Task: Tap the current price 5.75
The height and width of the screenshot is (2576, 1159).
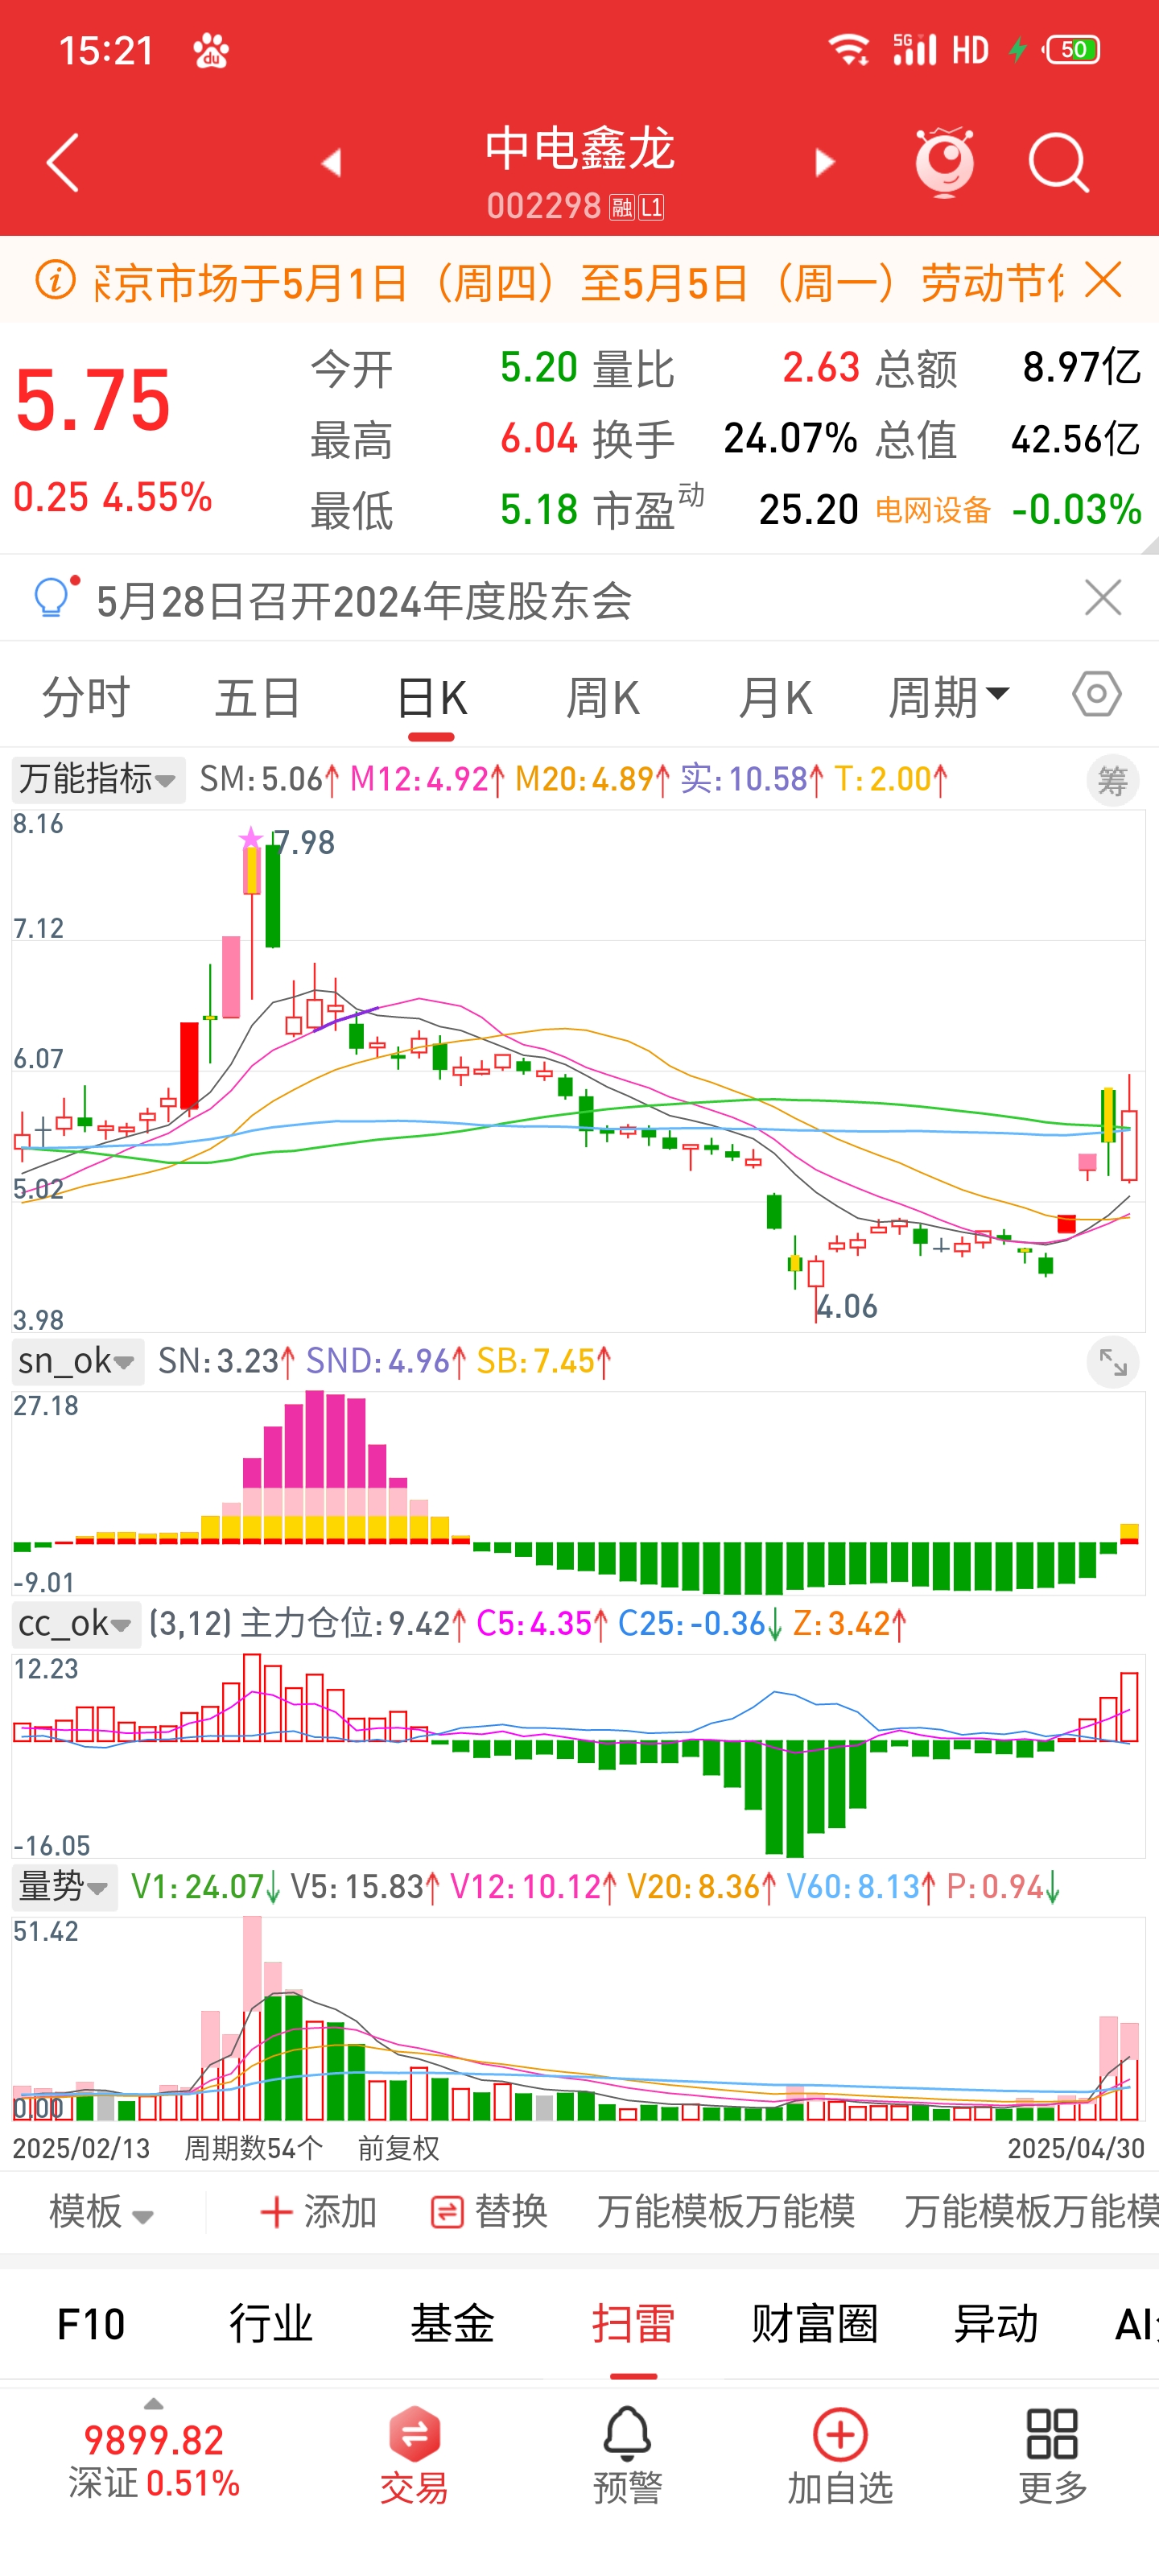Action: [x=93, y=401]
